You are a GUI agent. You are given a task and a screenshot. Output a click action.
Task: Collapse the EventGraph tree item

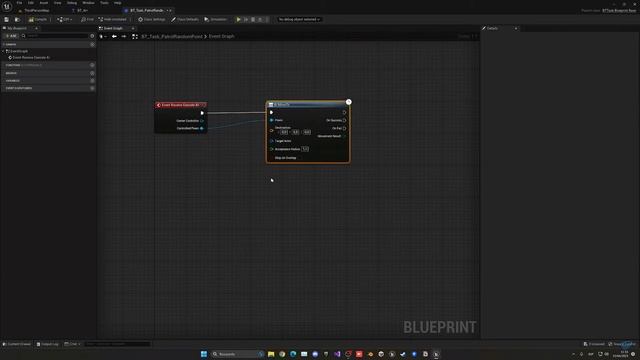[4, 51]
